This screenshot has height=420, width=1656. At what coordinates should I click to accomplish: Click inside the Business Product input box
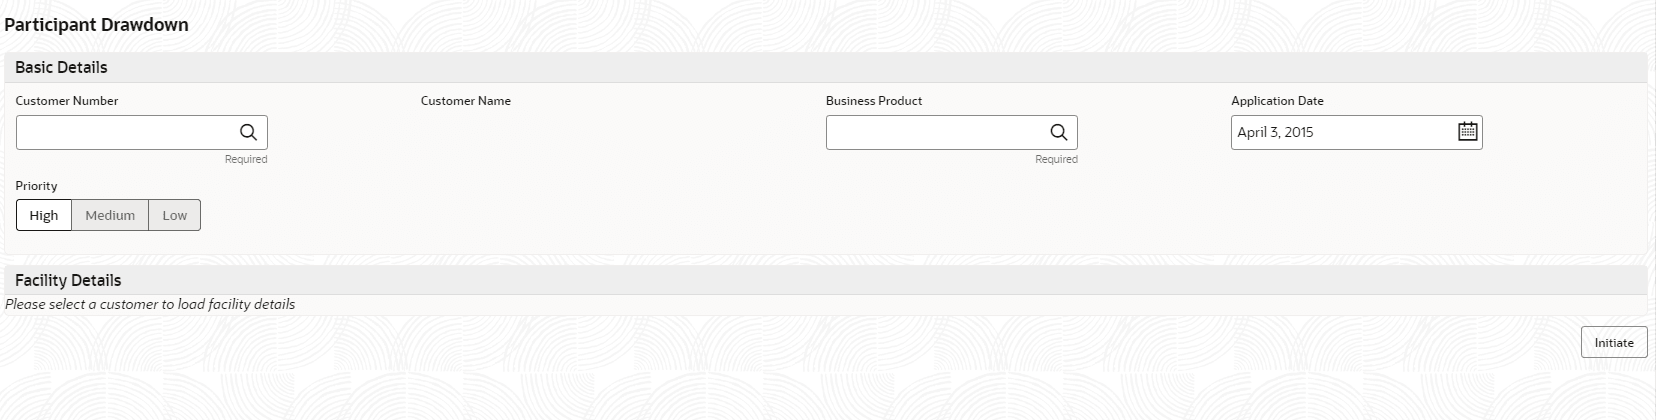(x=935, y=132)
